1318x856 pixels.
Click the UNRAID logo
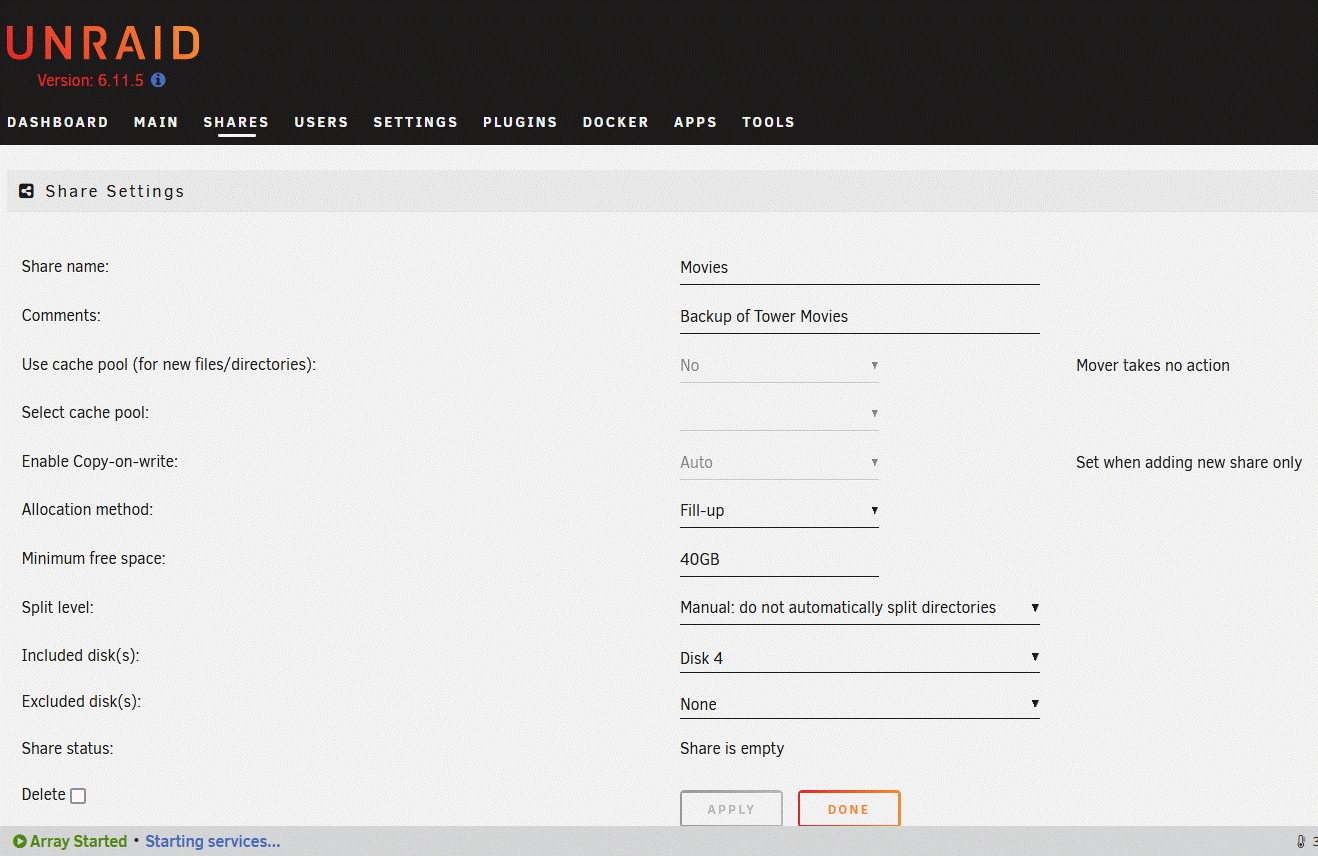click(x=103, y=43)
